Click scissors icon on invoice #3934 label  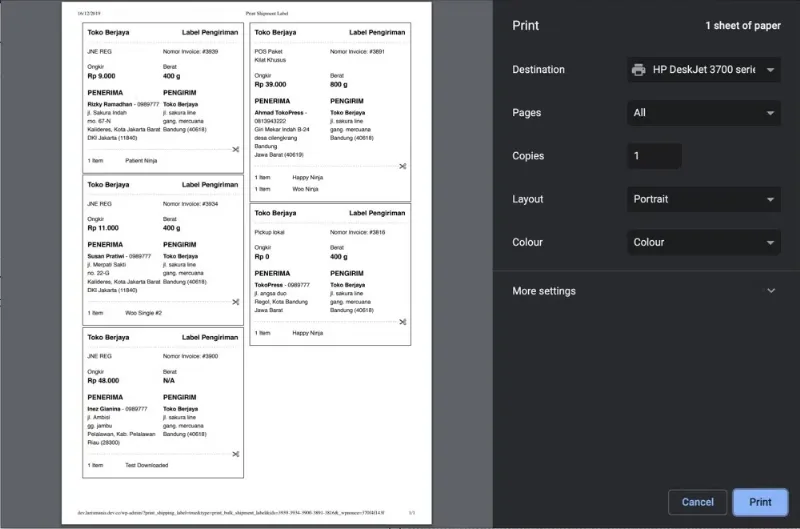click(x=236, y=302)
